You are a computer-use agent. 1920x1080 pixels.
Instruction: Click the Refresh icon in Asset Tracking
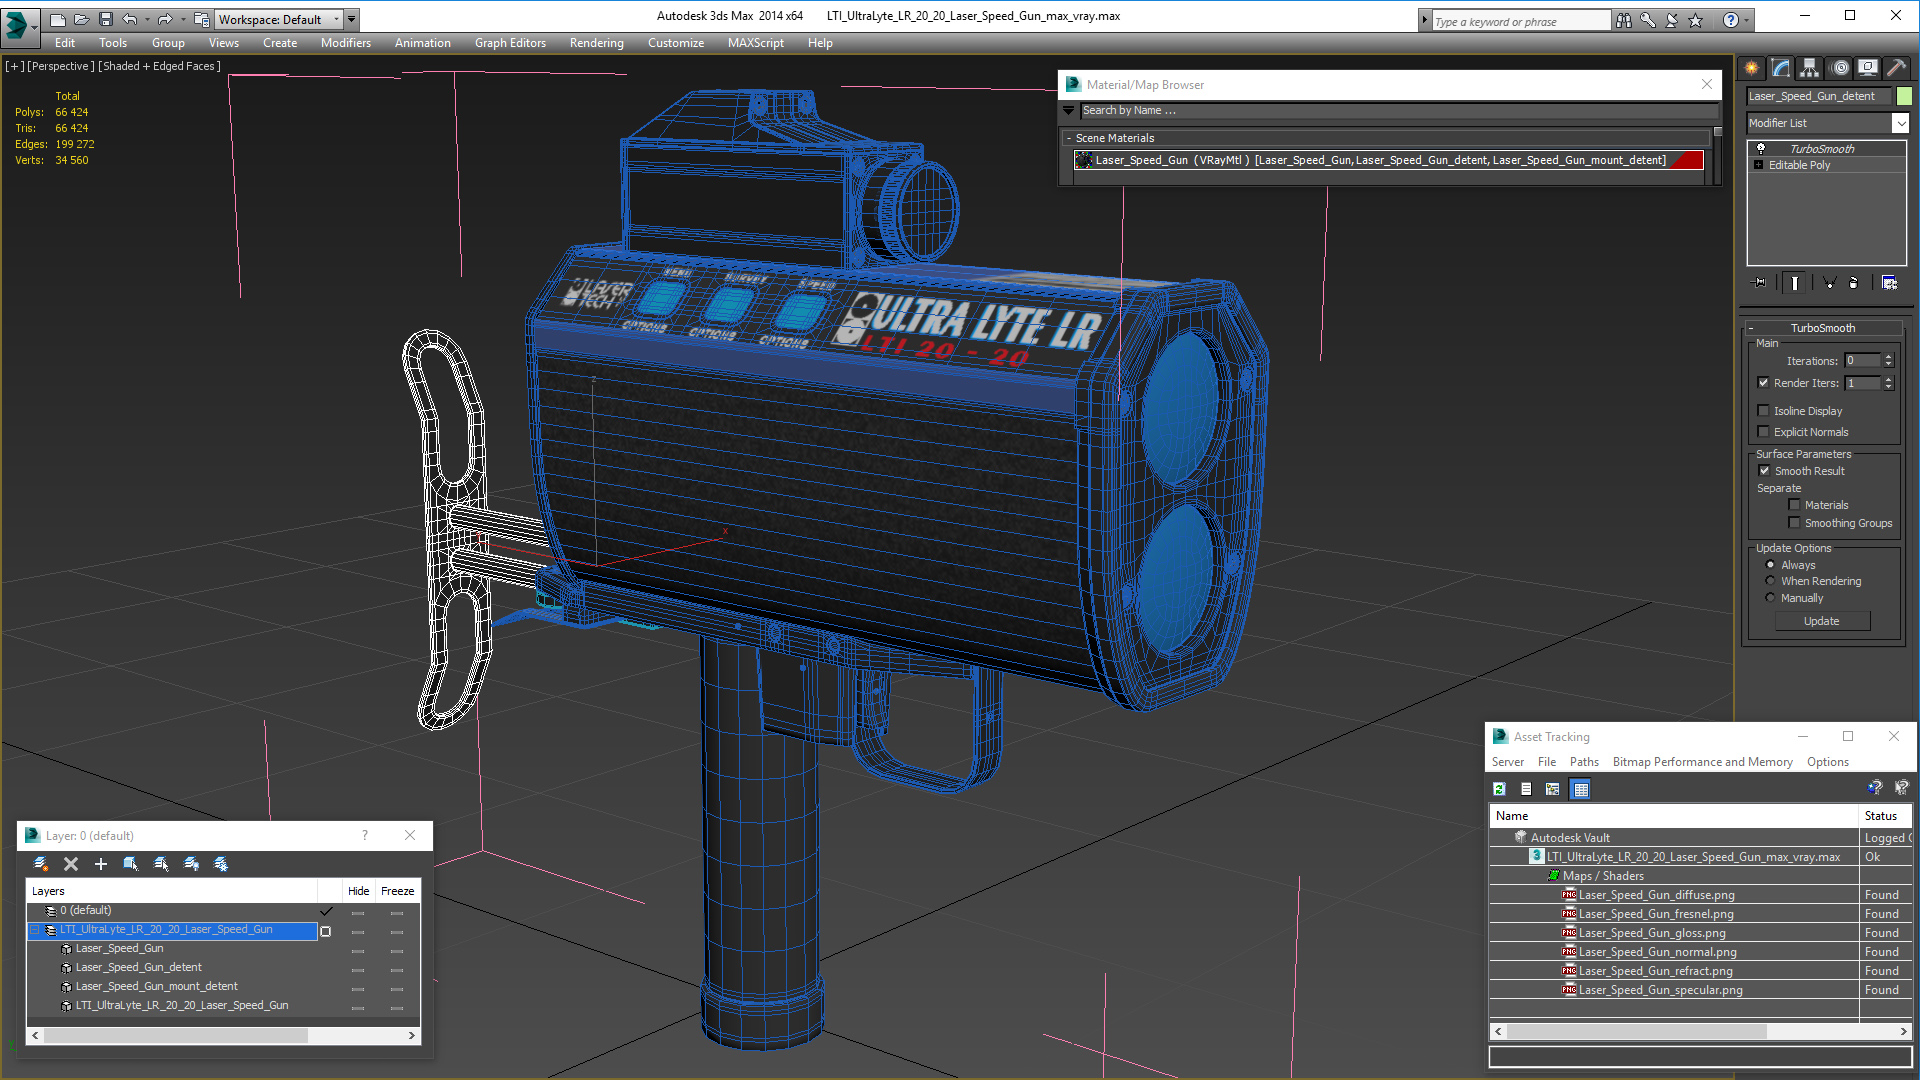tap(1499, 789)
